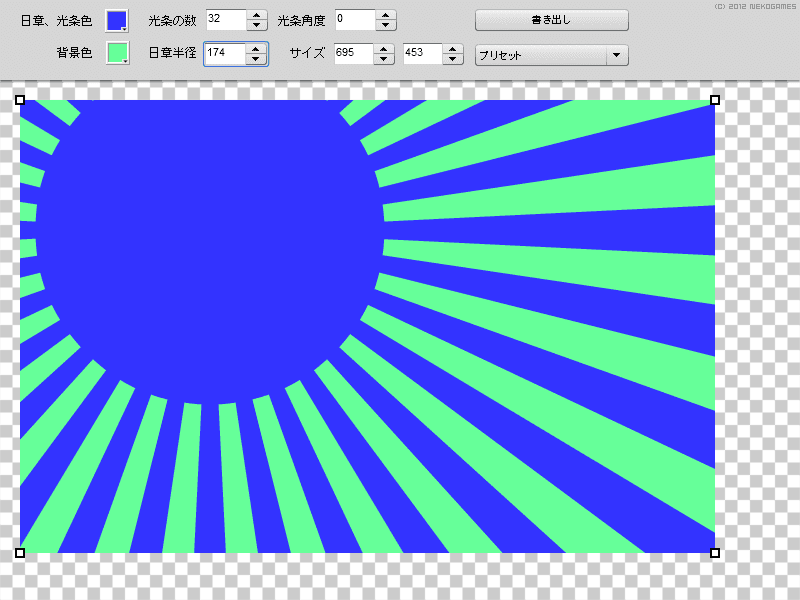Click into the 光条角度 field showing 0

tap(355, 20)
